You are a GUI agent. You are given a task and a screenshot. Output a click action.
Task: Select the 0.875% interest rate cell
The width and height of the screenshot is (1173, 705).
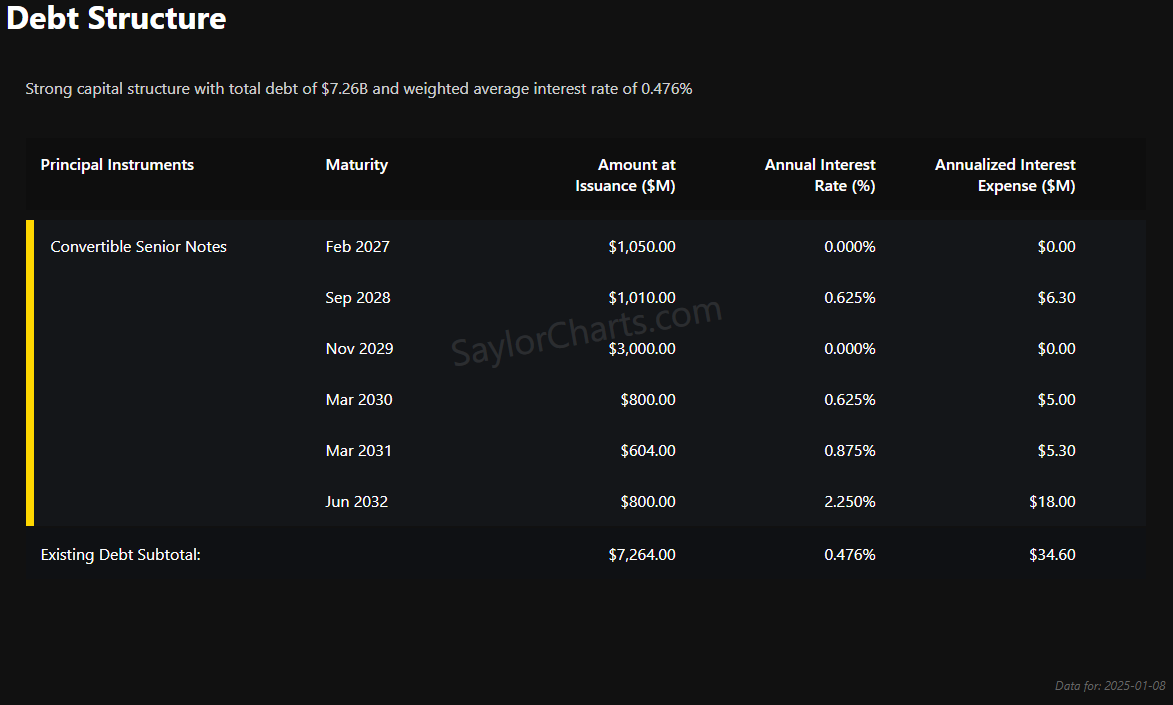tap(849, 451)
